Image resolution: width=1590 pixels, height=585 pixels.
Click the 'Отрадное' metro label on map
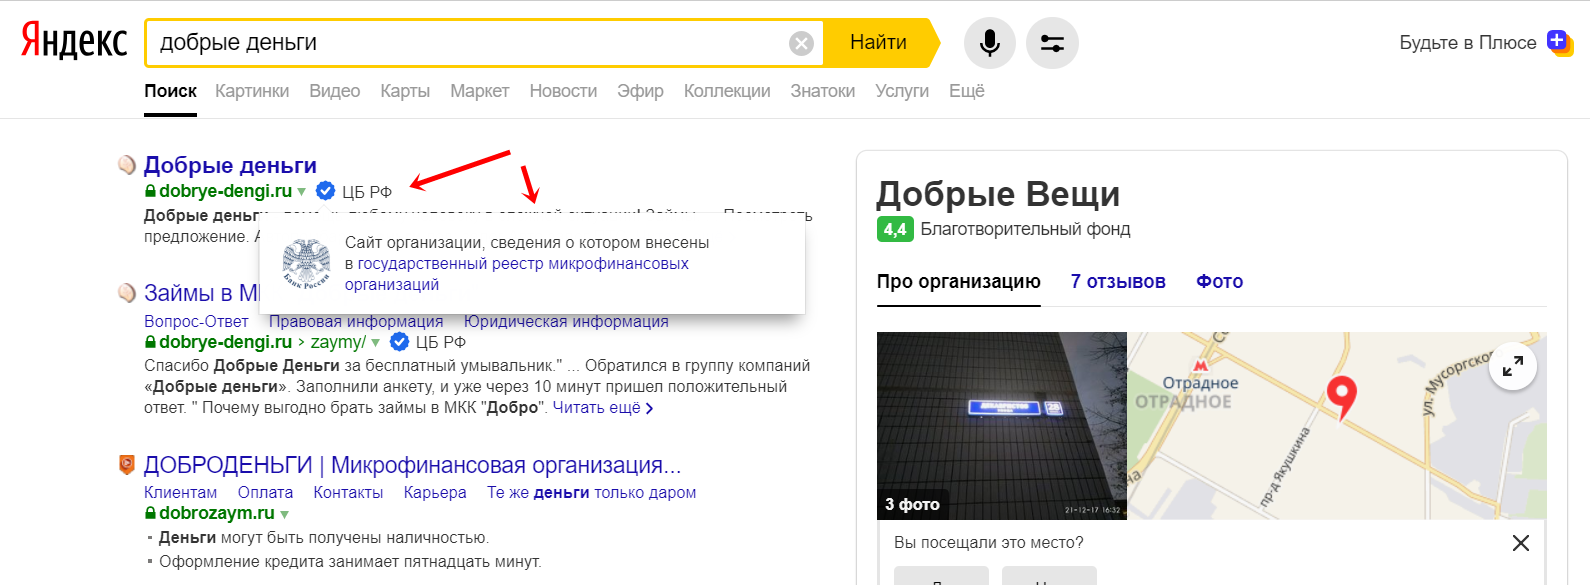[x=1200, y=383]
